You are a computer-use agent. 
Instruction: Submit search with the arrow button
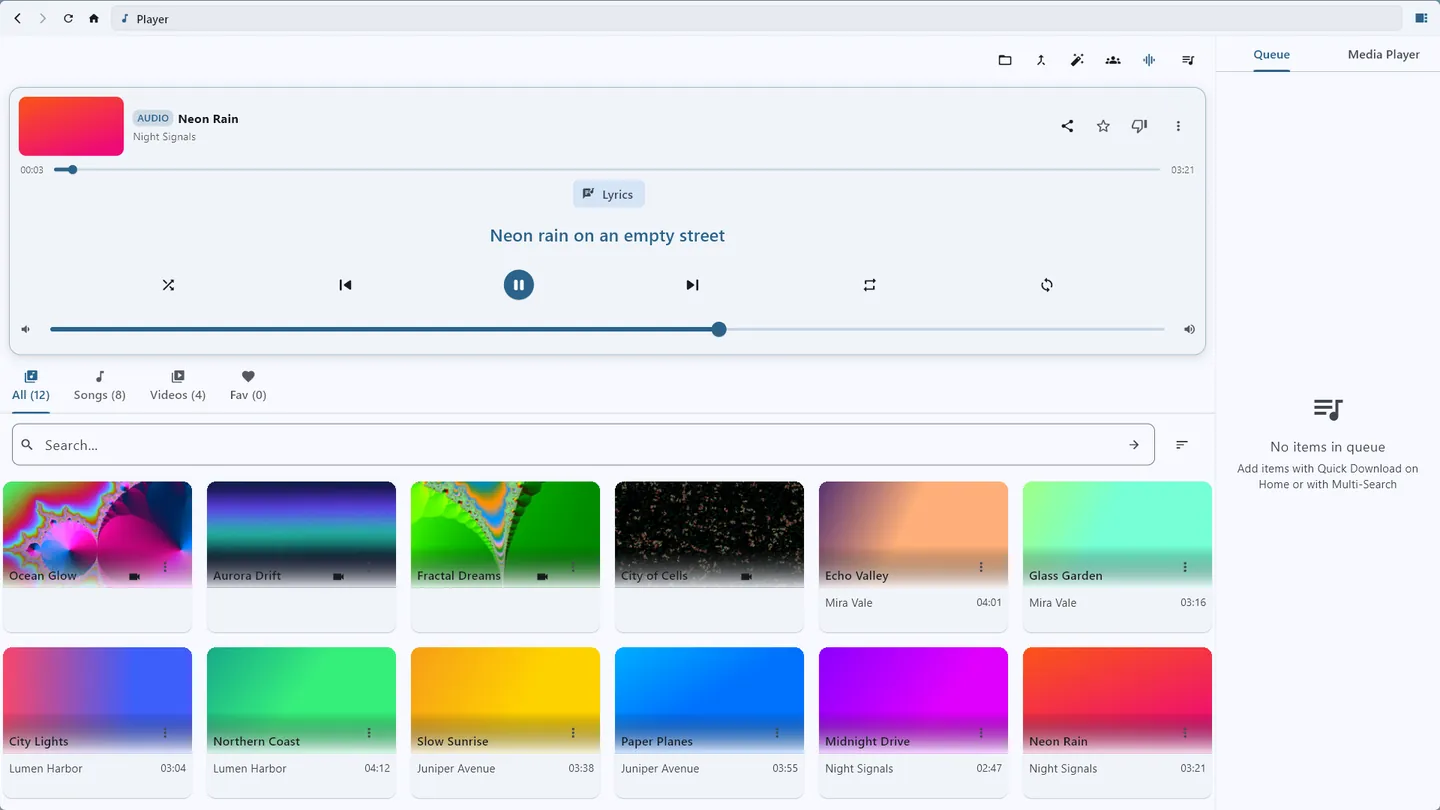click(x=1134, y=445)
